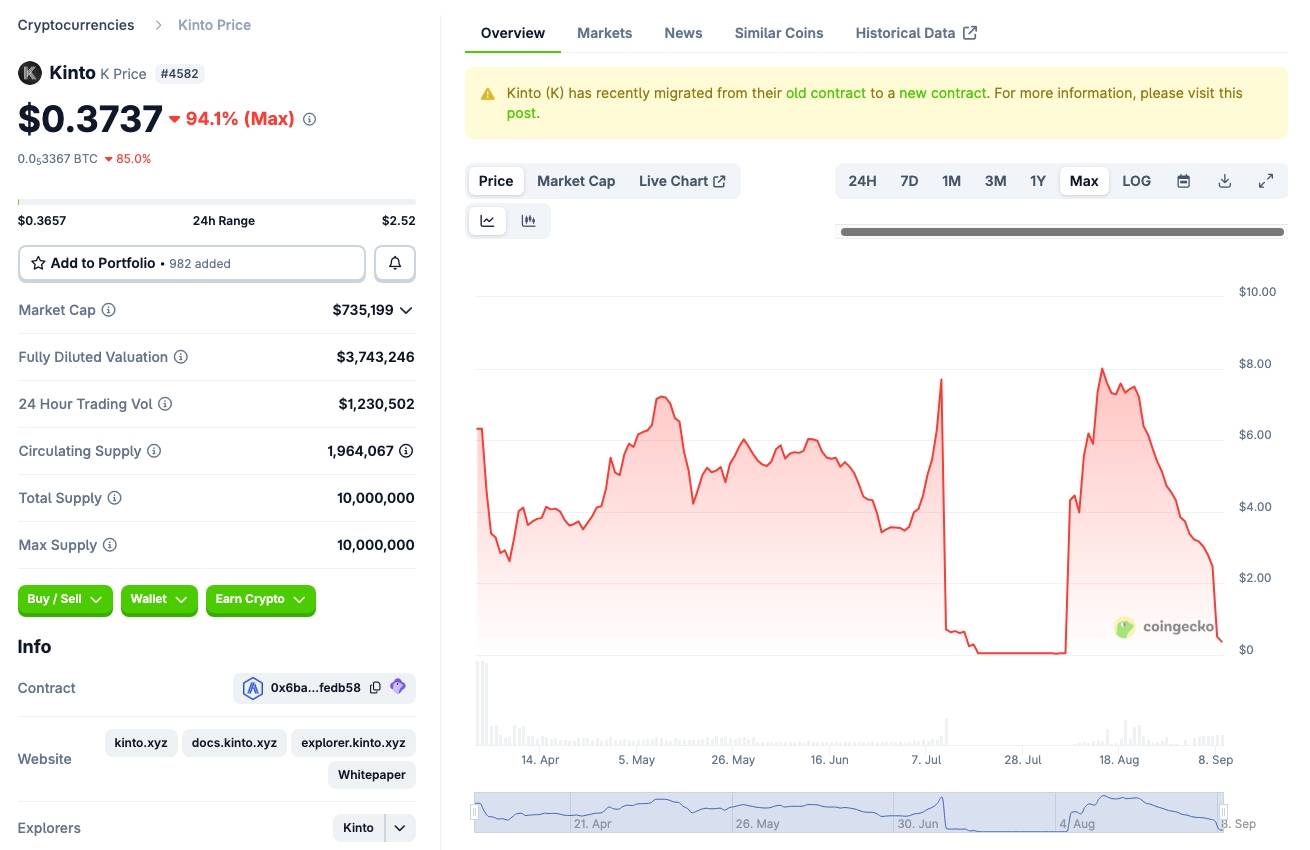Click the 24h Range progress bar

pos(216,202)
